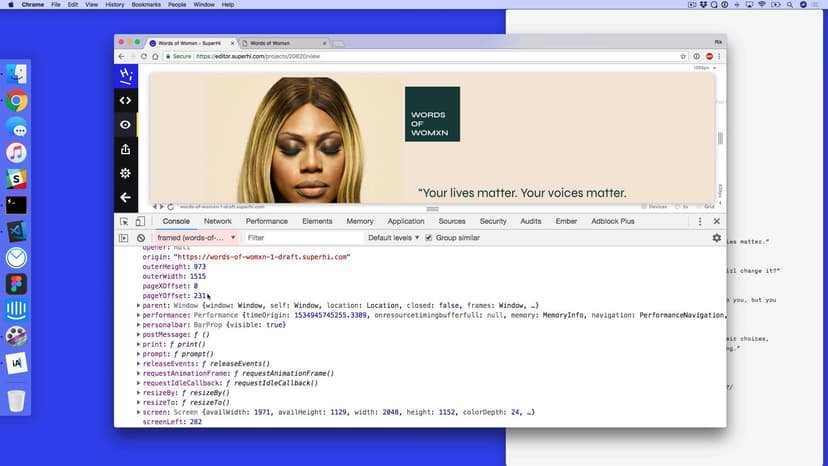Uncheck the Group similar checkbox
Screen dimensions: 828x466
click(429, 238)
